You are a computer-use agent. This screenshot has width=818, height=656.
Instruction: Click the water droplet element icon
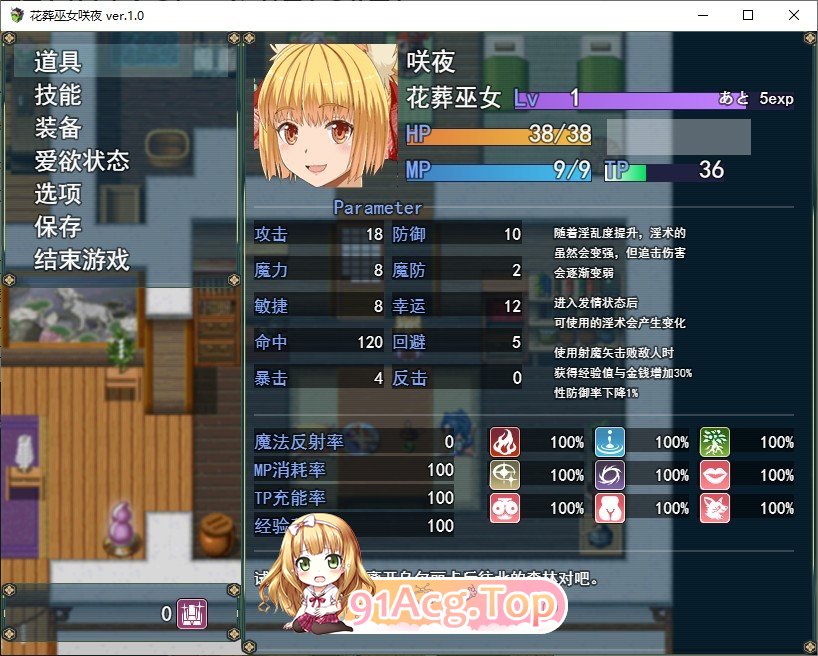pyautogui.click(x=610, y=442)
